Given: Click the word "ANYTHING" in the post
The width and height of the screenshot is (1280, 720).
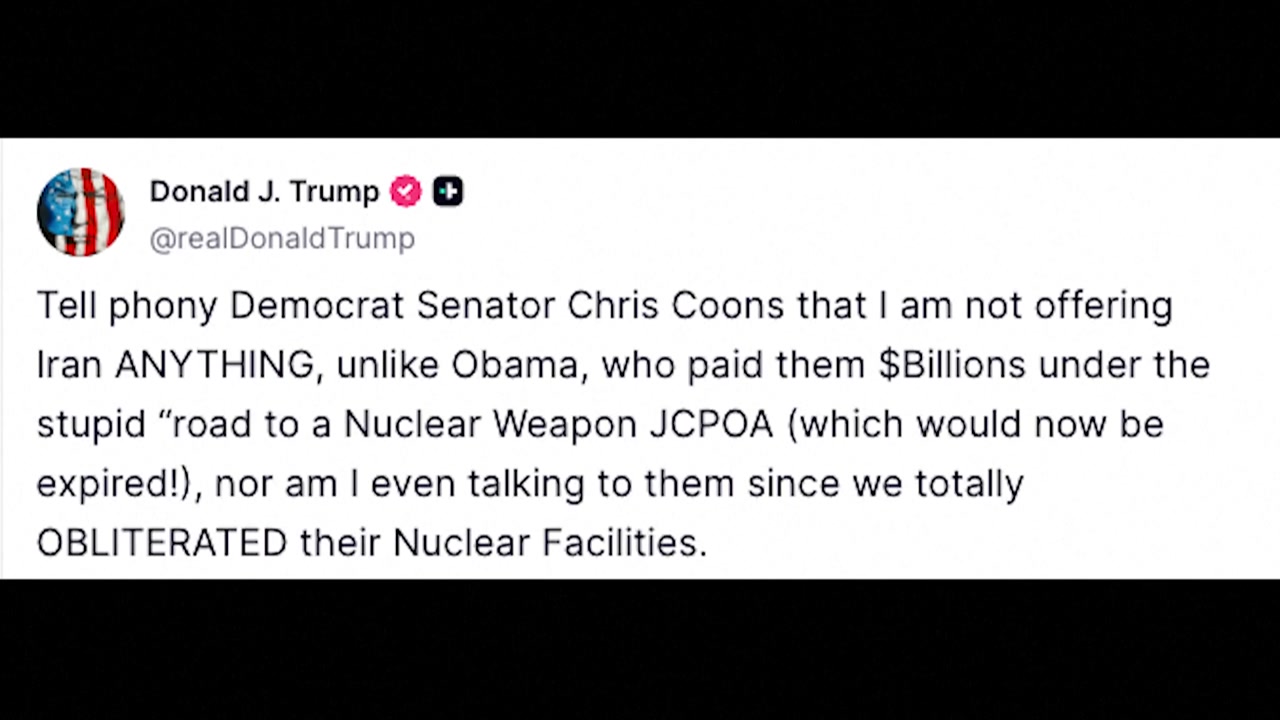Looking at the screenshot, I should pos(215,365).
